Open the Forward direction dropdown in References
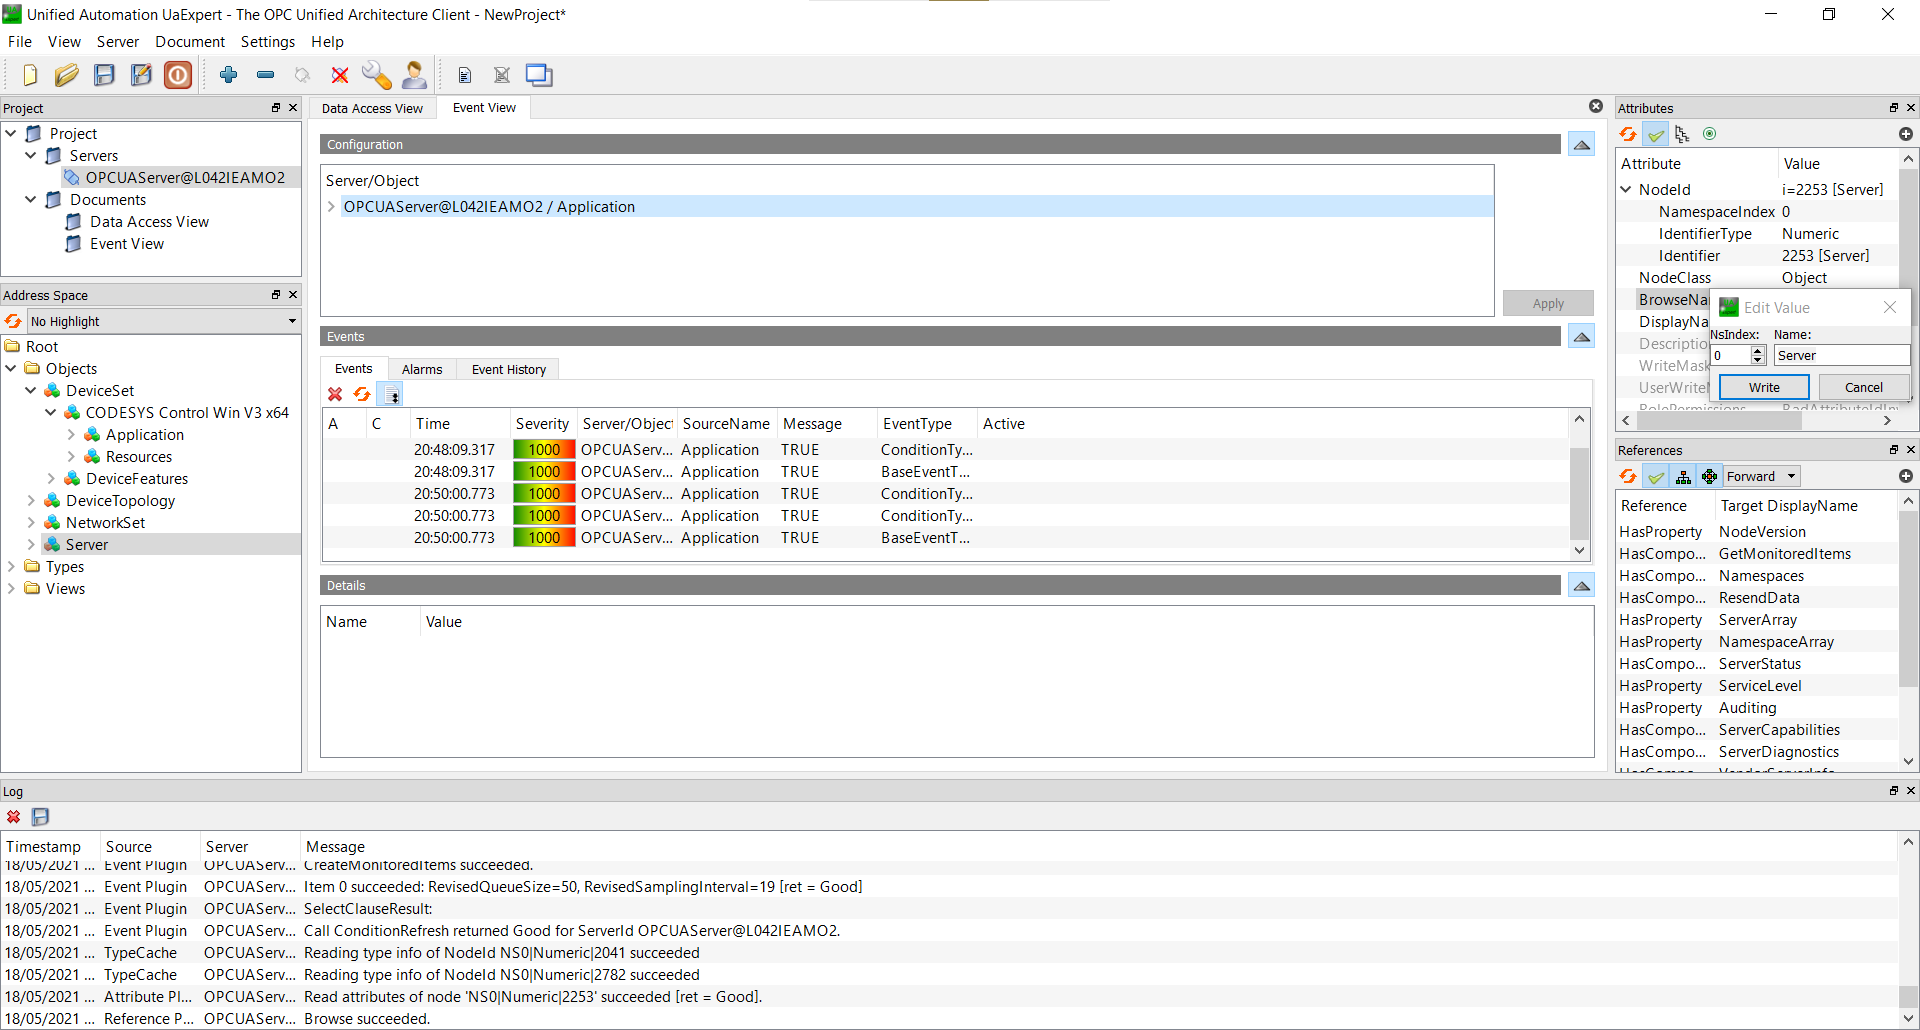This screenshot has height=1030, width=1920. click(x=1761, y=476)
